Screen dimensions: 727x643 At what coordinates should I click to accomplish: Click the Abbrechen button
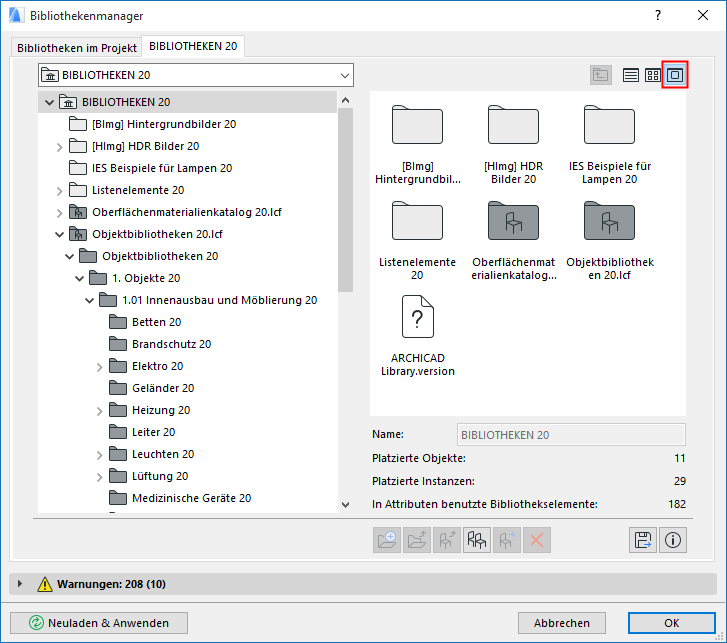click(561, 623)
